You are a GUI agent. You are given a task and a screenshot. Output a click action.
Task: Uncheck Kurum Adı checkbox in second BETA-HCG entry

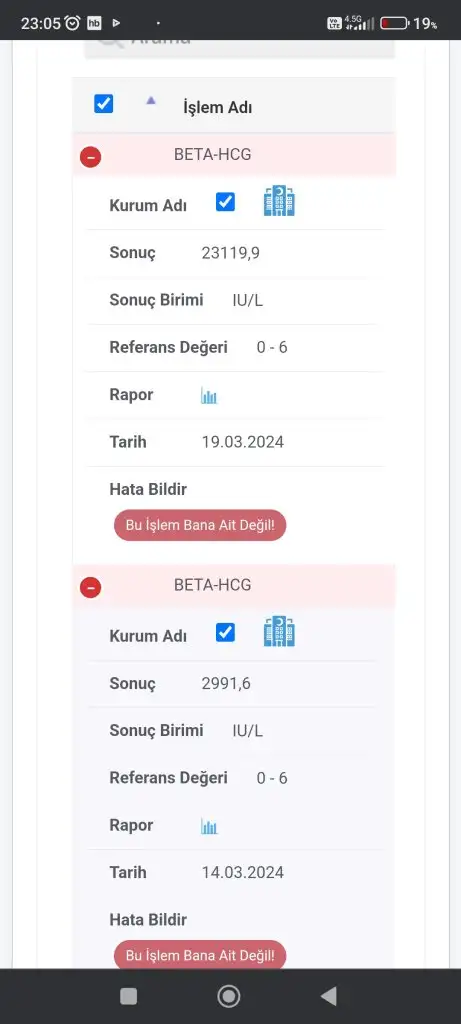(225, 632)
